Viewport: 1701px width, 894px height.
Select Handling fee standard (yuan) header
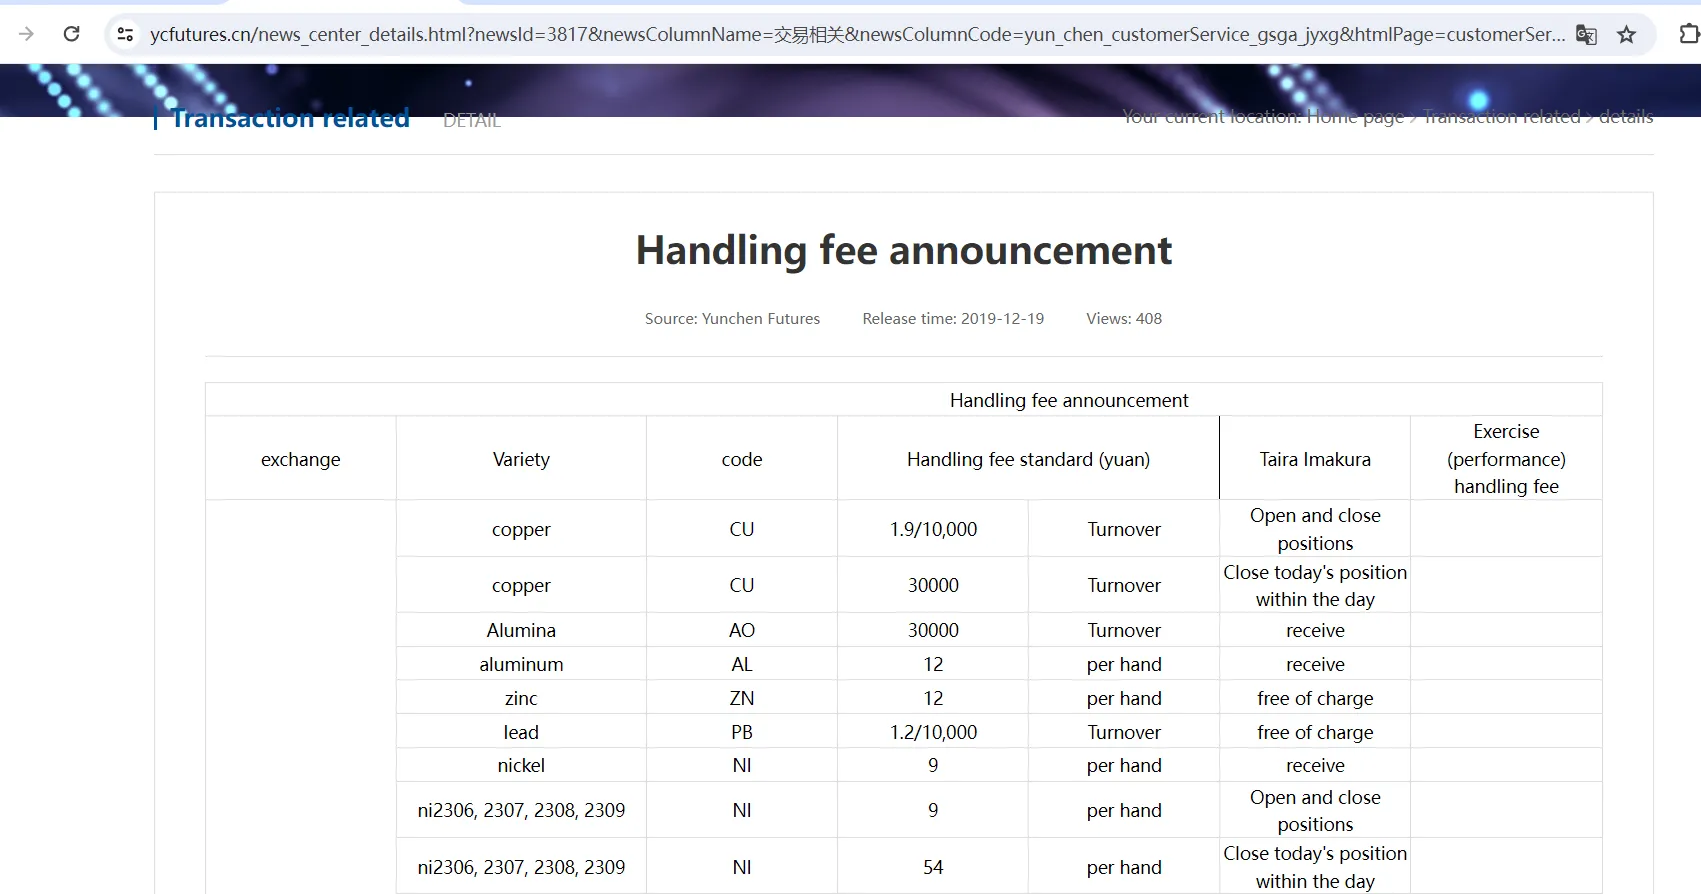pyautogui.click(x=1028, y=459)
